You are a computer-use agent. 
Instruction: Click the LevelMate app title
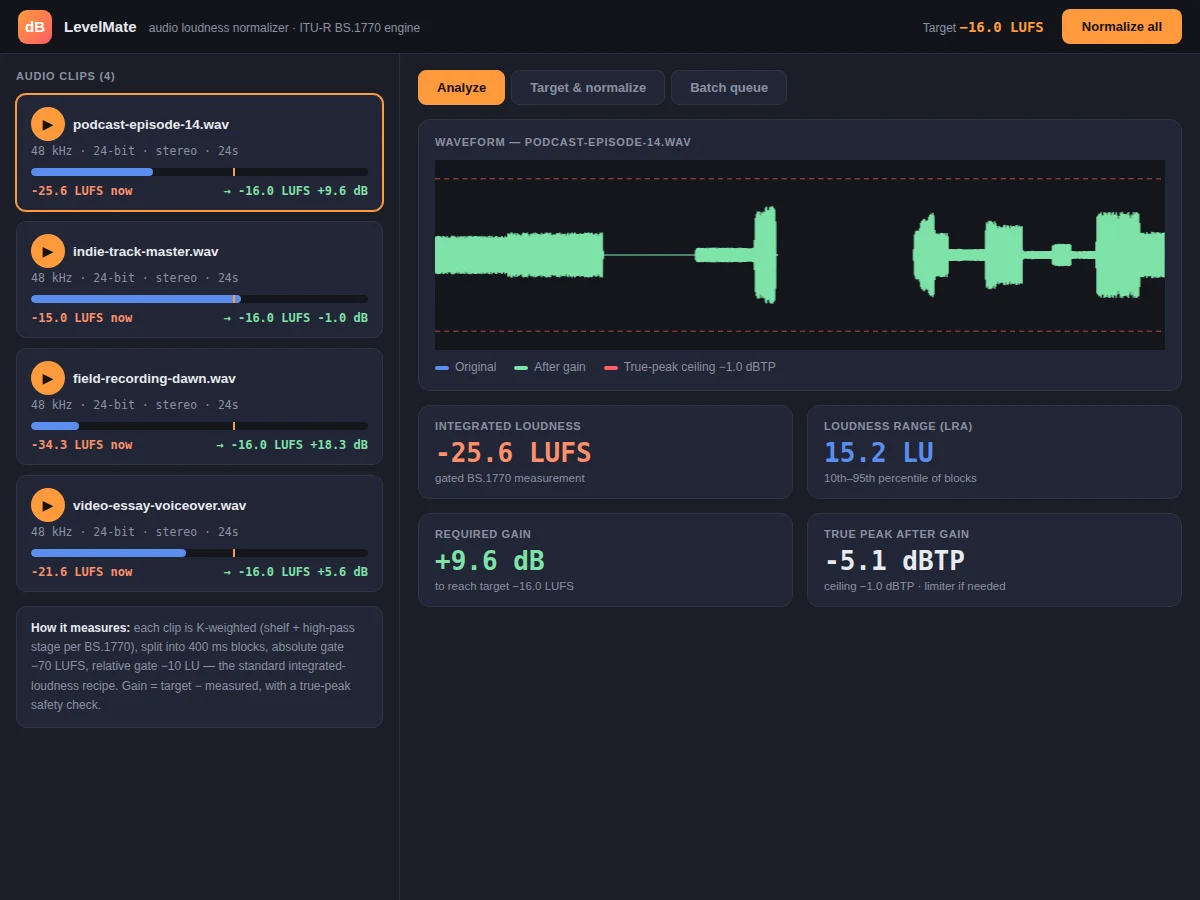click(x=100, y=27)
